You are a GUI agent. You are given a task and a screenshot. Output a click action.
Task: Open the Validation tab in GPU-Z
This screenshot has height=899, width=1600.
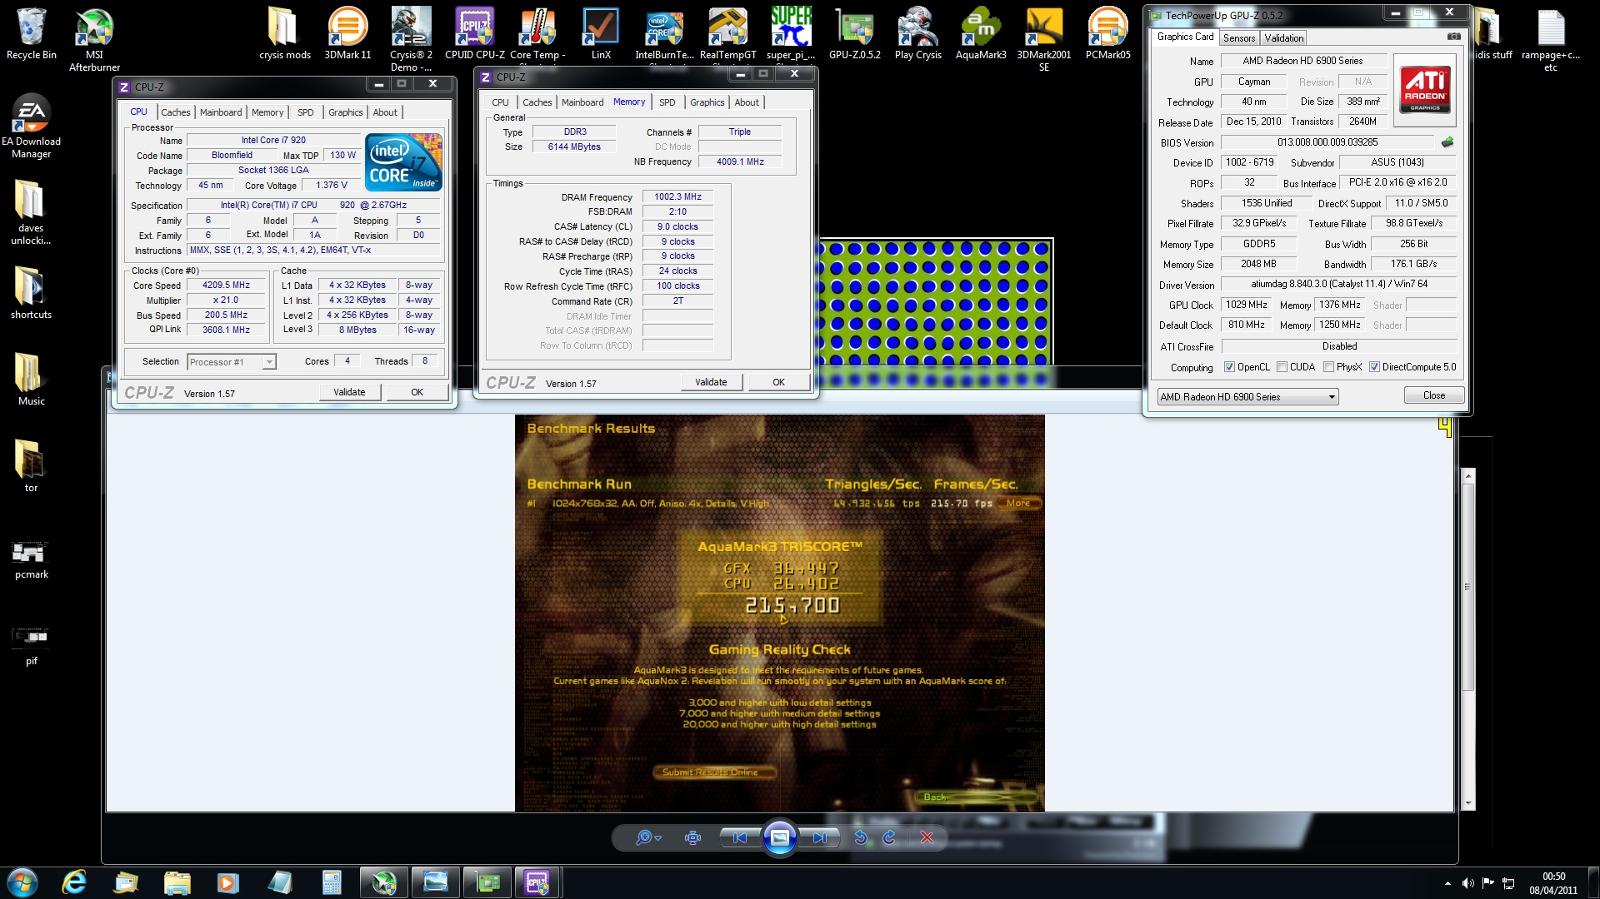click(1284, 38)
